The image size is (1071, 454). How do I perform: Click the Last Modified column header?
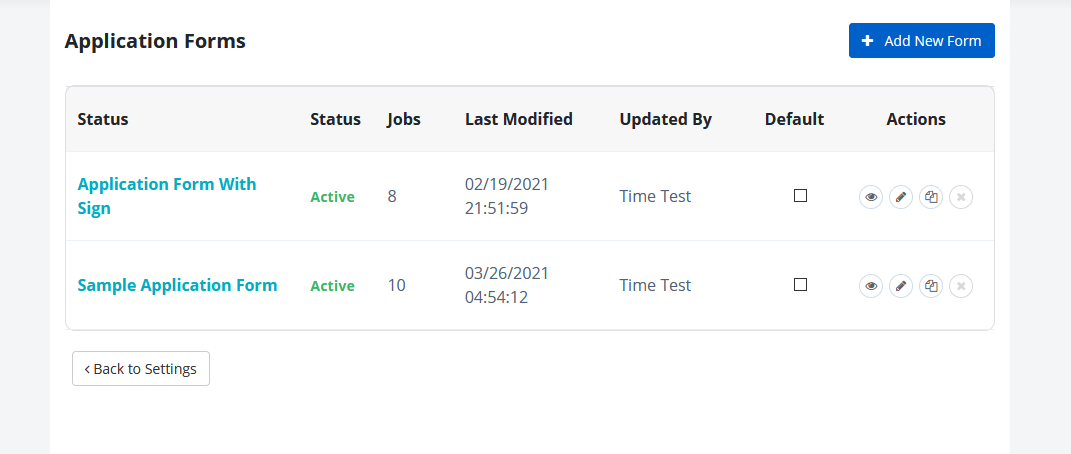click(x=519, y=119)
